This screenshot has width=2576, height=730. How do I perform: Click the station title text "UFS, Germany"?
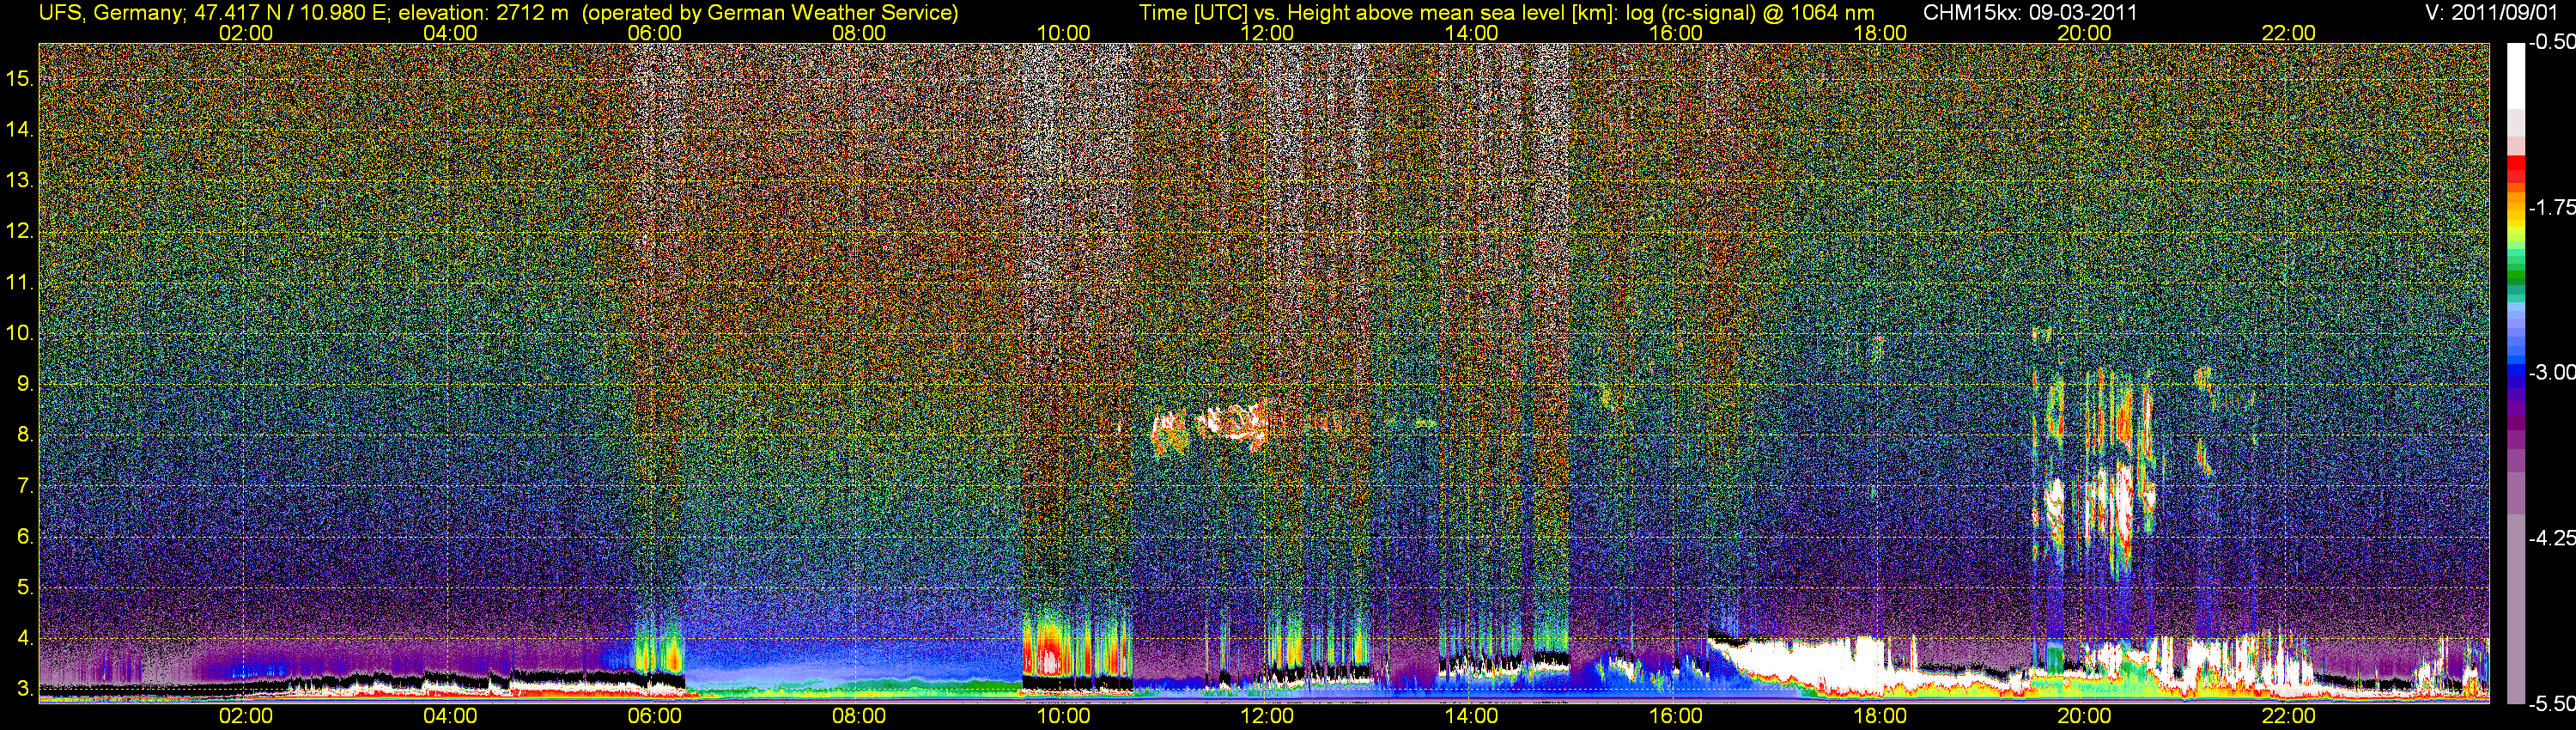pos(110,13)
